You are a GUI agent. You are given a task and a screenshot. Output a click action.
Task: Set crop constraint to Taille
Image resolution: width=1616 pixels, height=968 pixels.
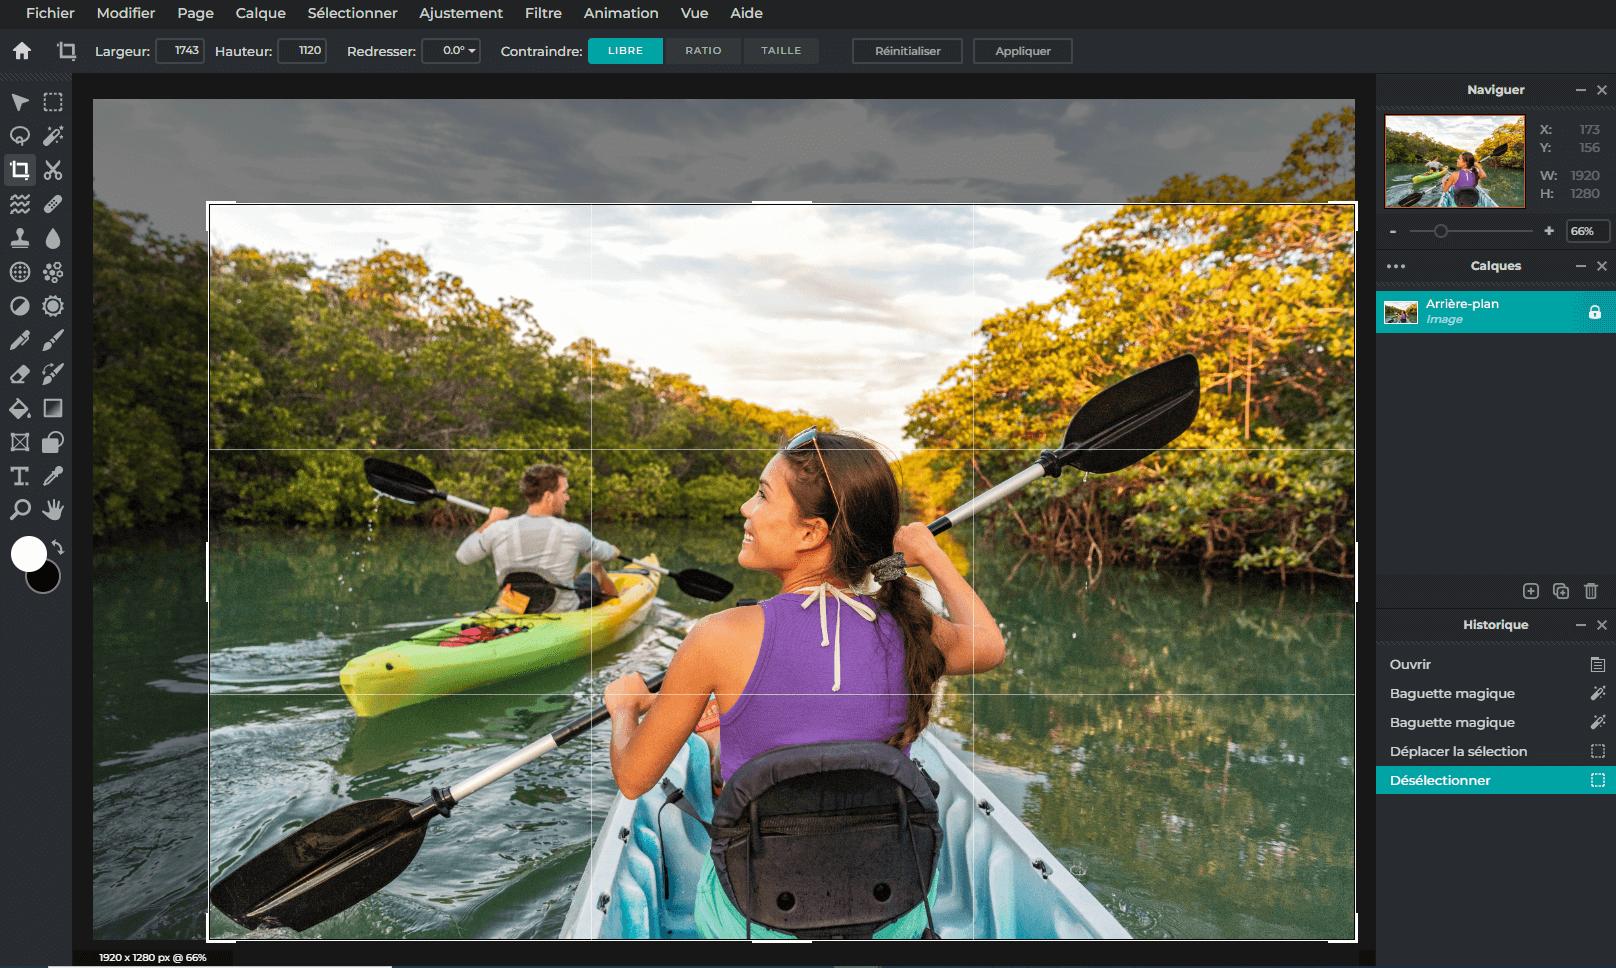tap(781, 51)
